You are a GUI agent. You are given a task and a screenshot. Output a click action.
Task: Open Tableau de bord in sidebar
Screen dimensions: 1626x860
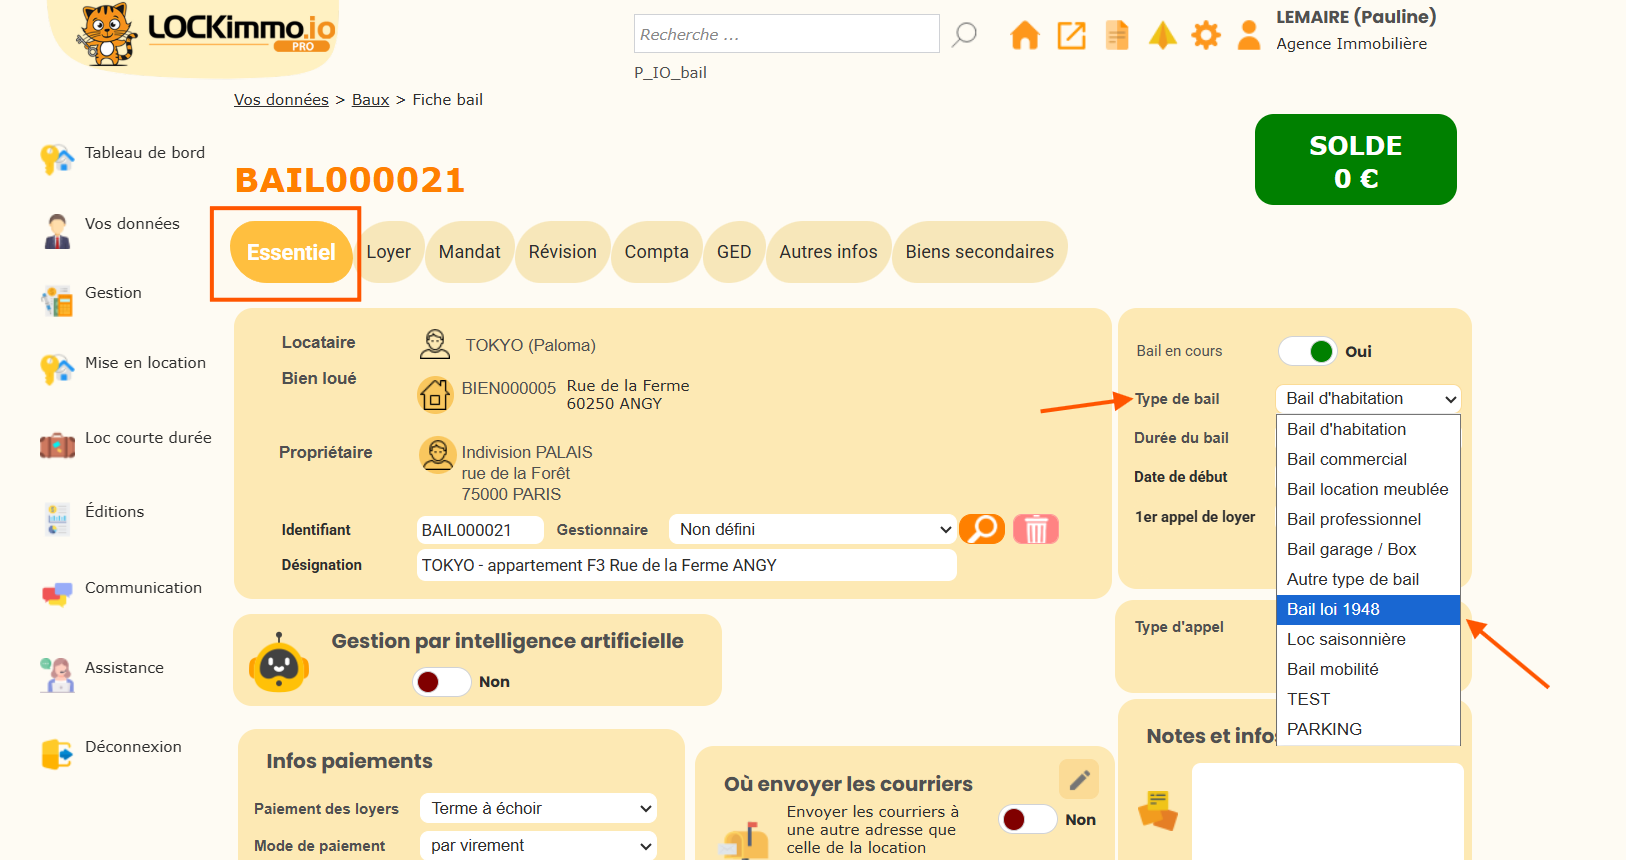point(144,153)
